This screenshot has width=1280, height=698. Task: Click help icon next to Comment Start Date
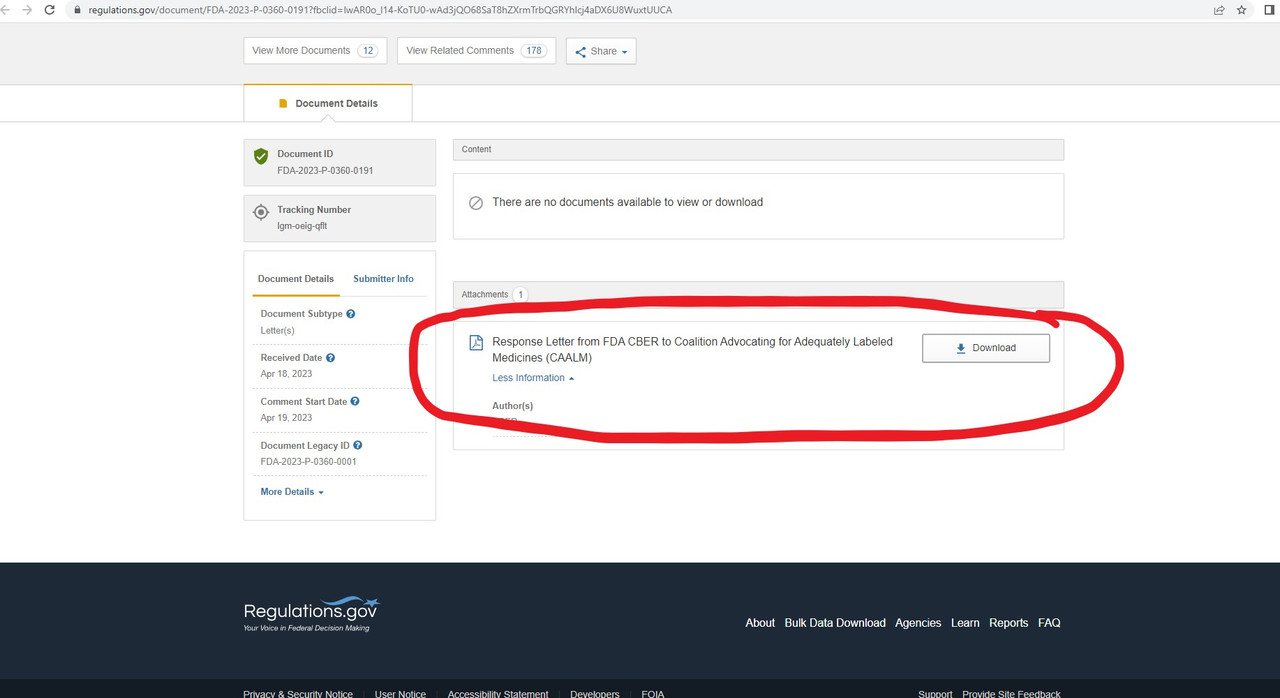click(x=355, y=402)
